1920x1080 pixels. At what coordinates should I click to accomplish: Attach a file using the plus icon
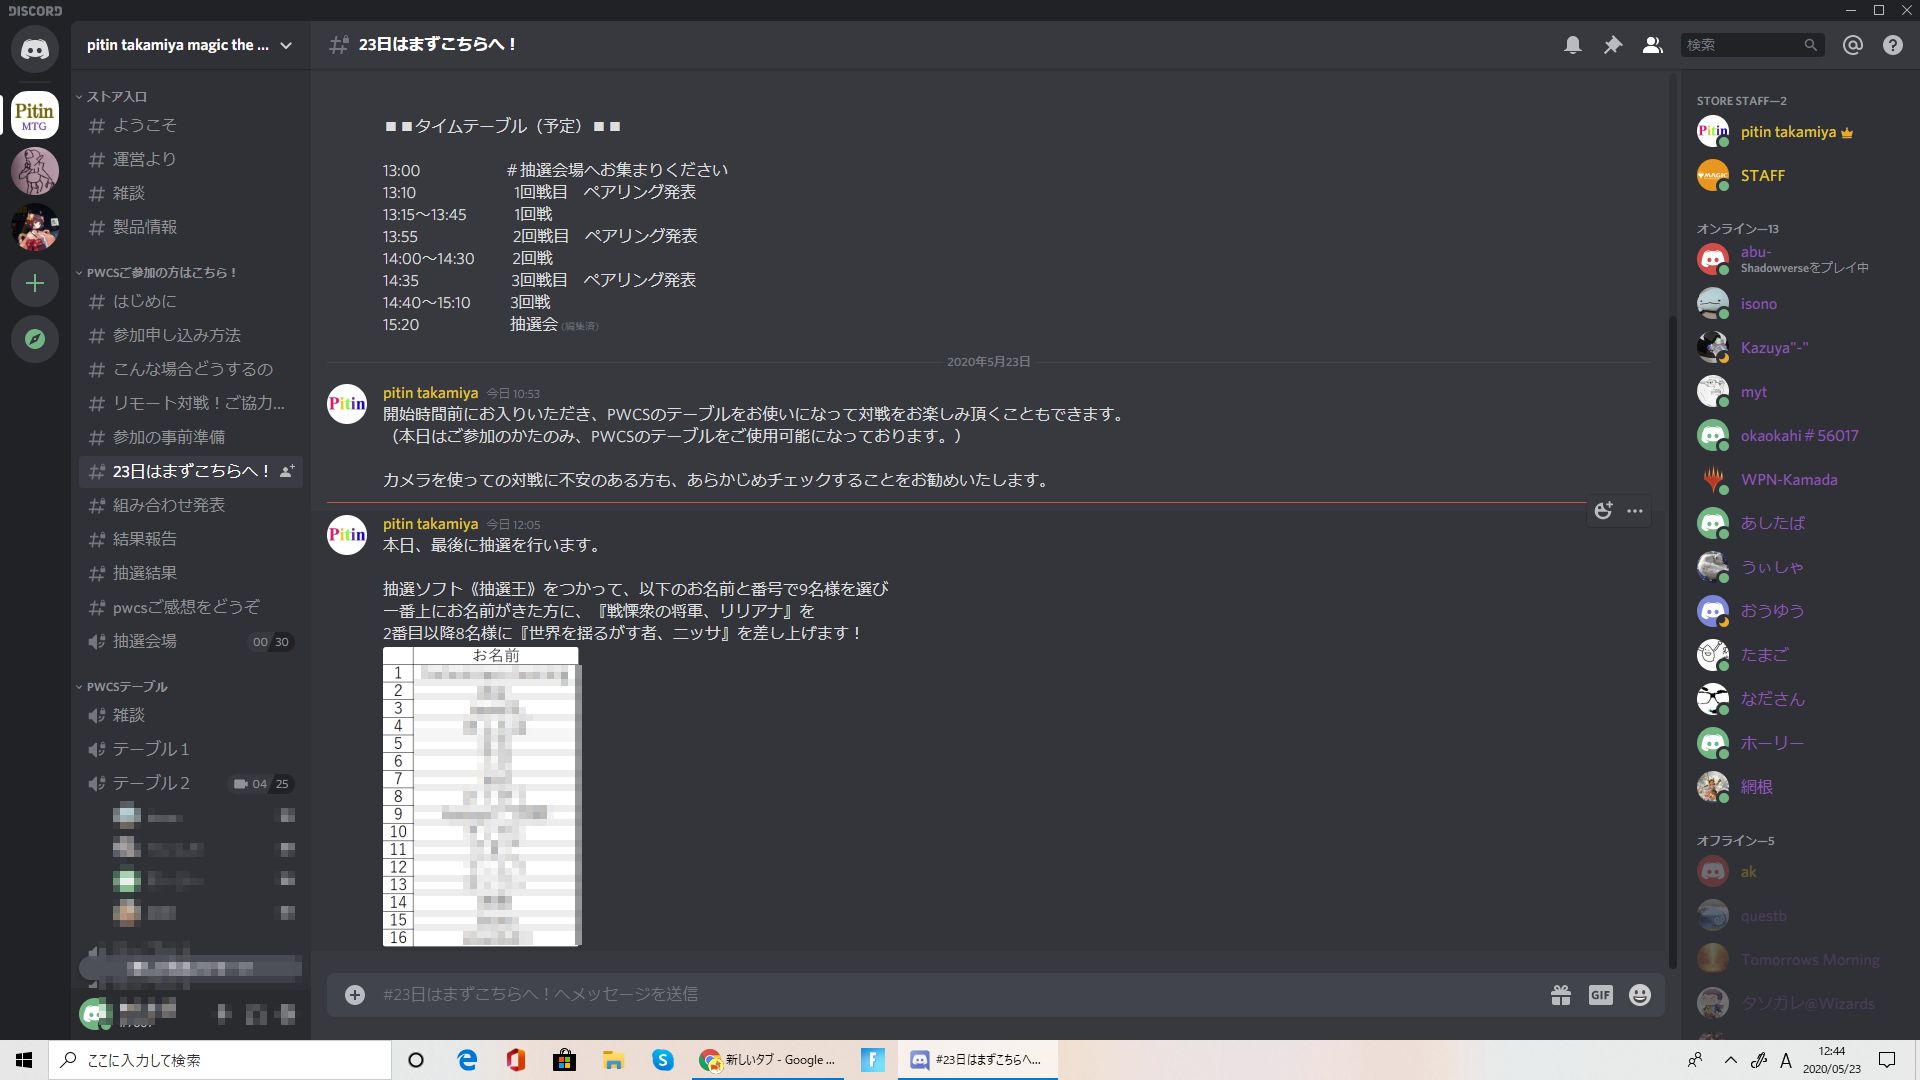(354, 994)
